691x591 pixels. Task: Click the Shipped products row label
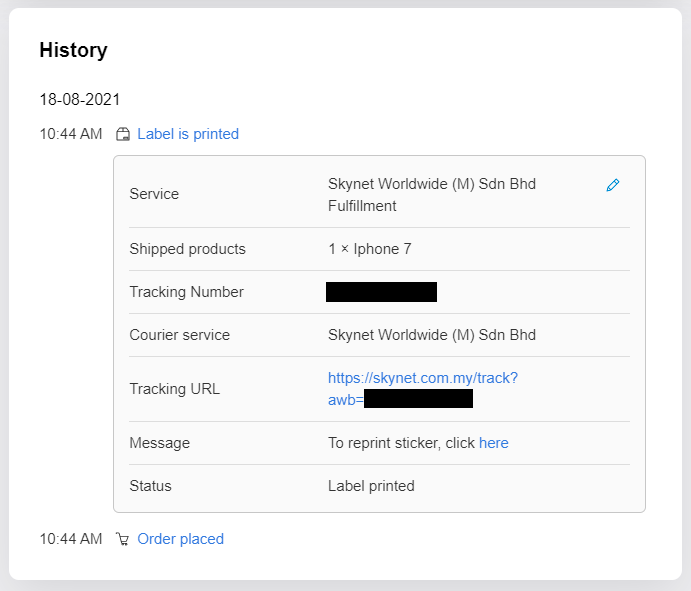(187, 249)
